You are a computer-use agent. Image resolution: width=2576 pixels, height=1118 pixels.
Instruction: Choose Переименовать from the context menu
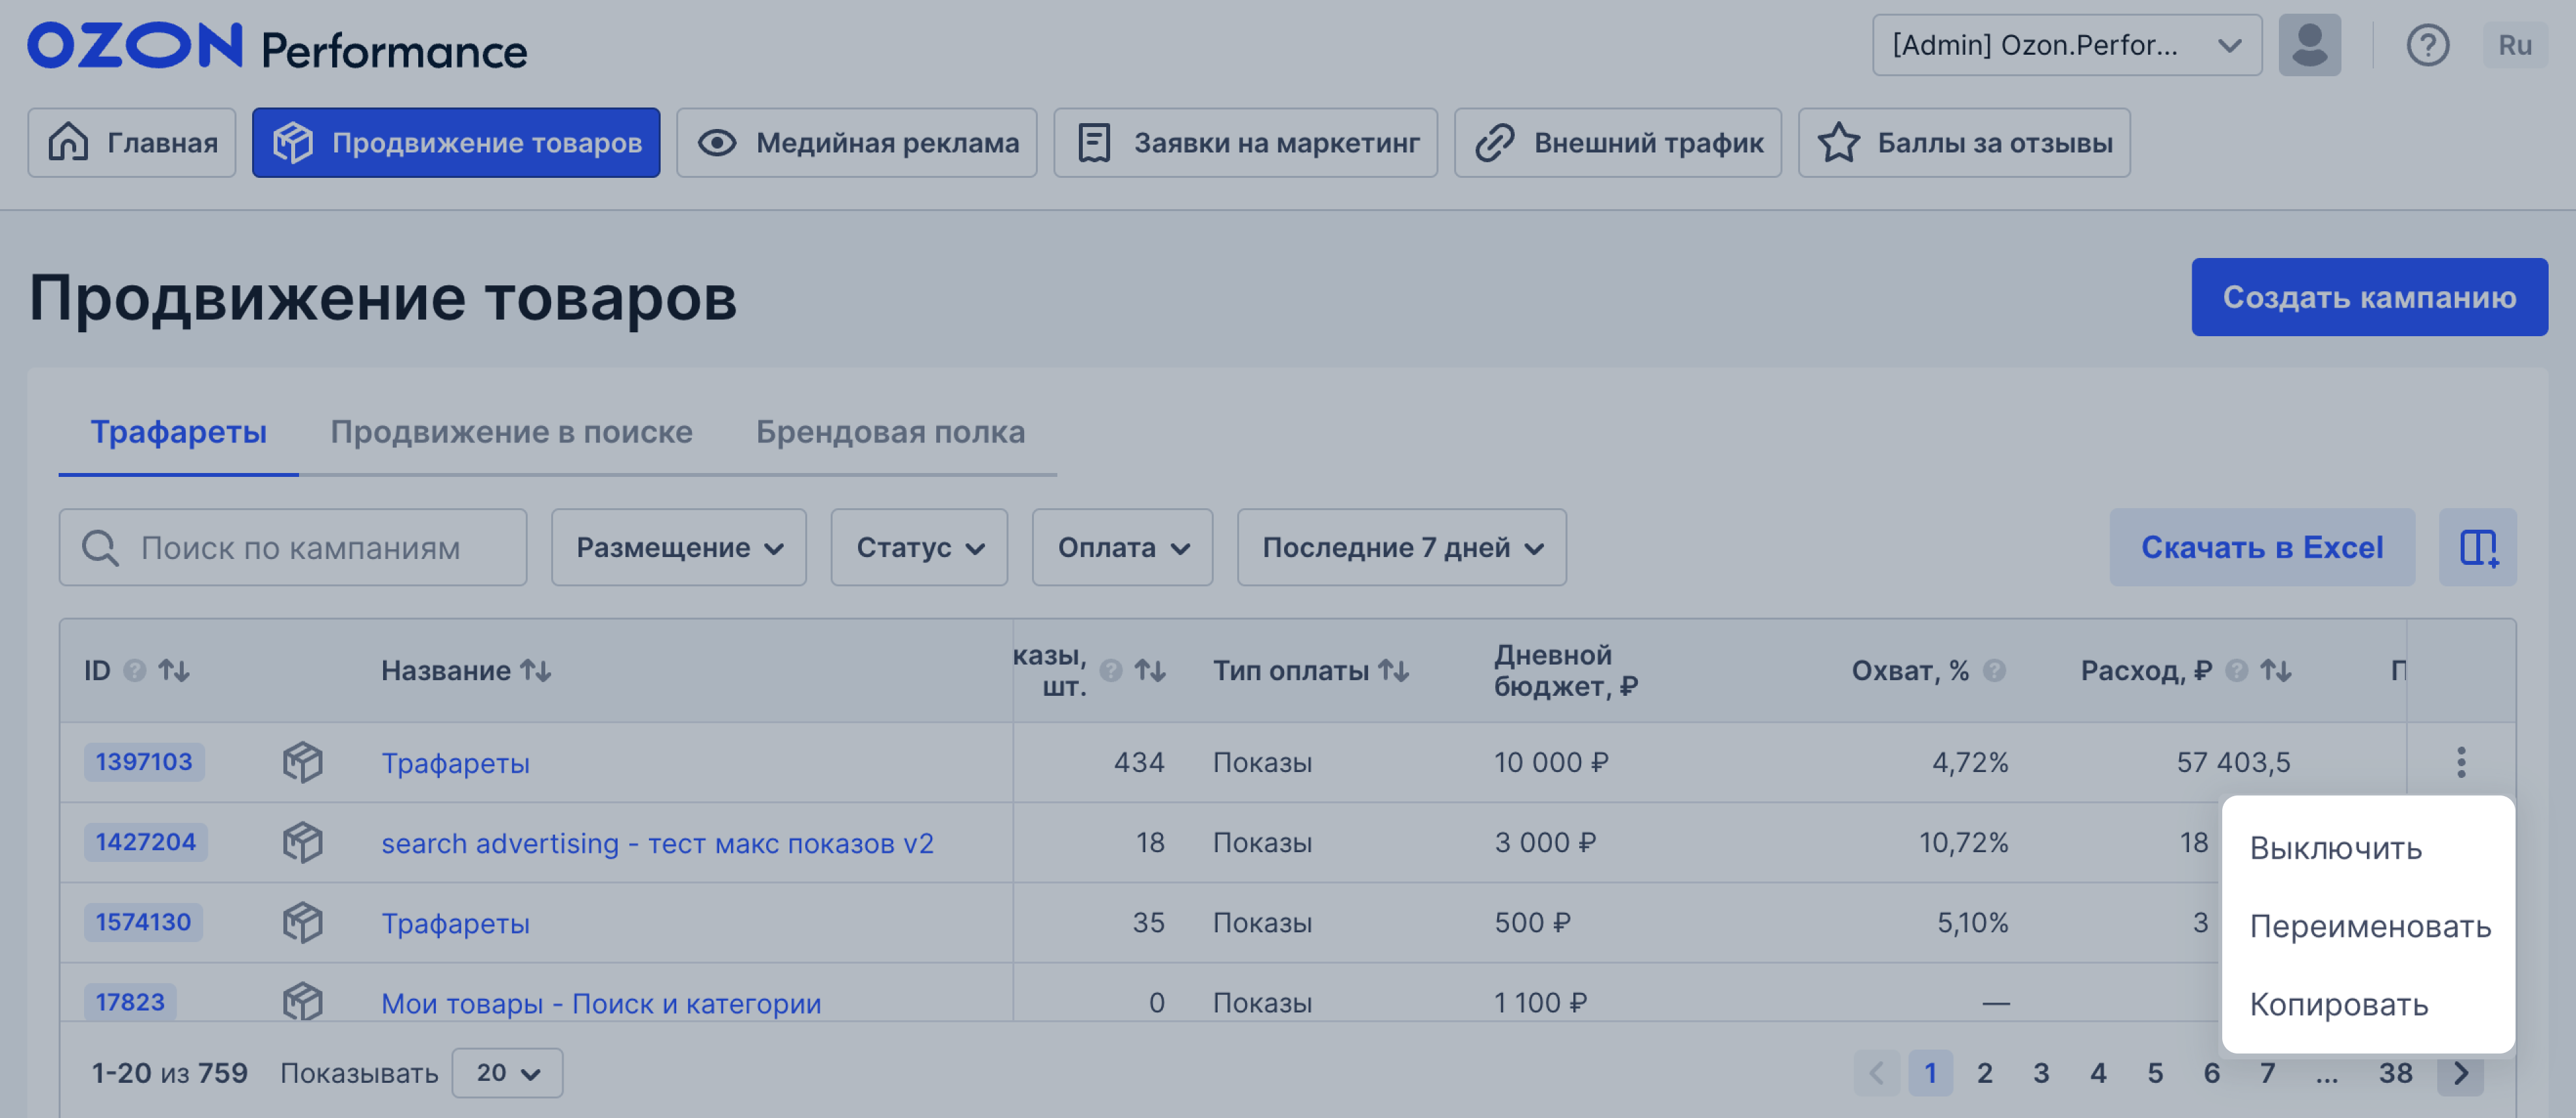(x=2370, y=926)
